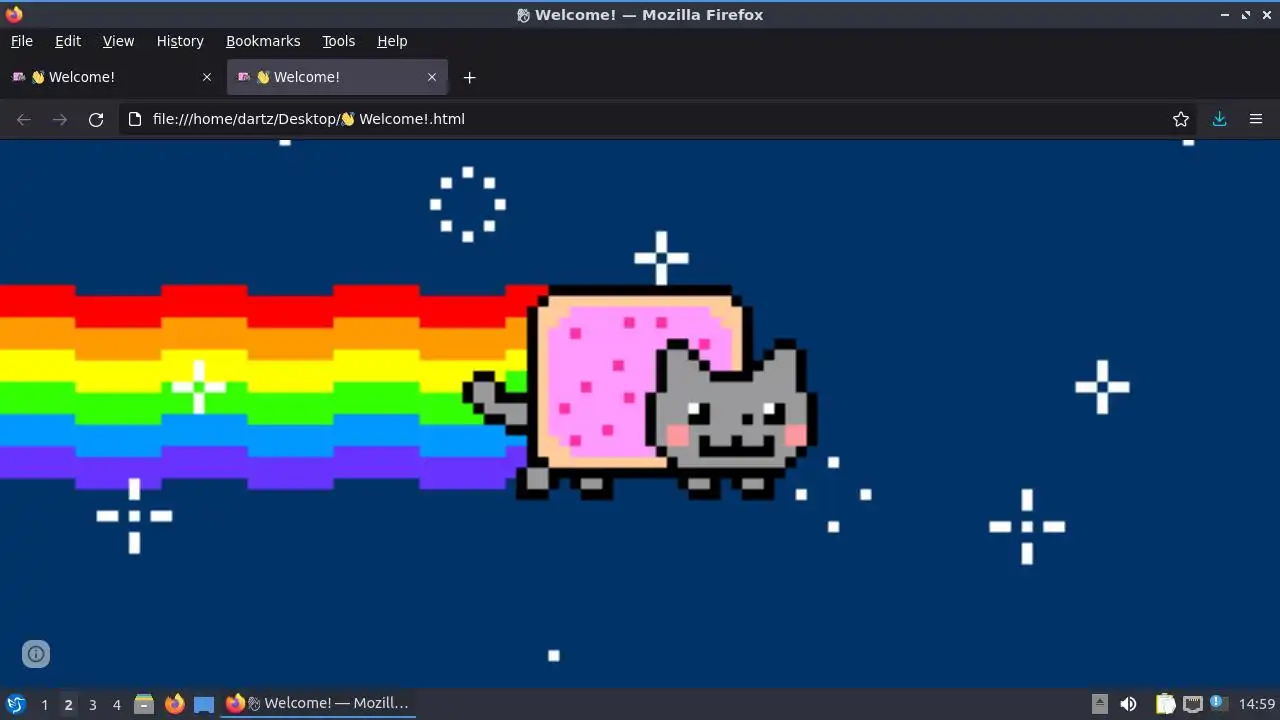The width and height of the screenshot is (1280, 720).
Task: Open the Bookmarks menu
Action: pyautogui.click(x=263, y=41)
